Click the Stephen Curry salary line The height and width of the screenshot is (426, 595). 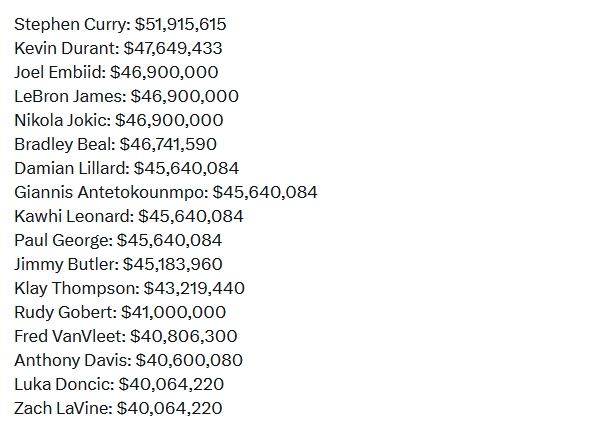point(120,24)
